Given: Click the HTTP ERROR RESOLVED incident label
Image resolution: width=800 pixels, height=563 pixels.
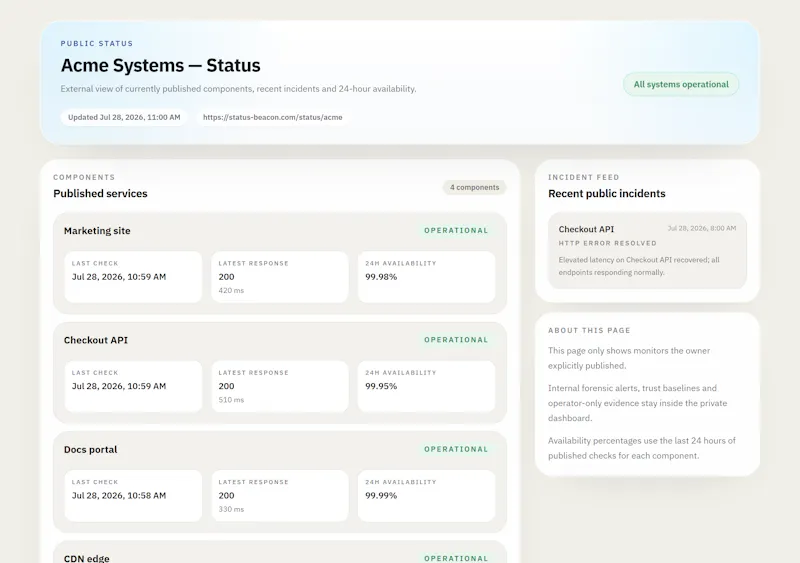Looking at the screenshot, I should point(608,243).
